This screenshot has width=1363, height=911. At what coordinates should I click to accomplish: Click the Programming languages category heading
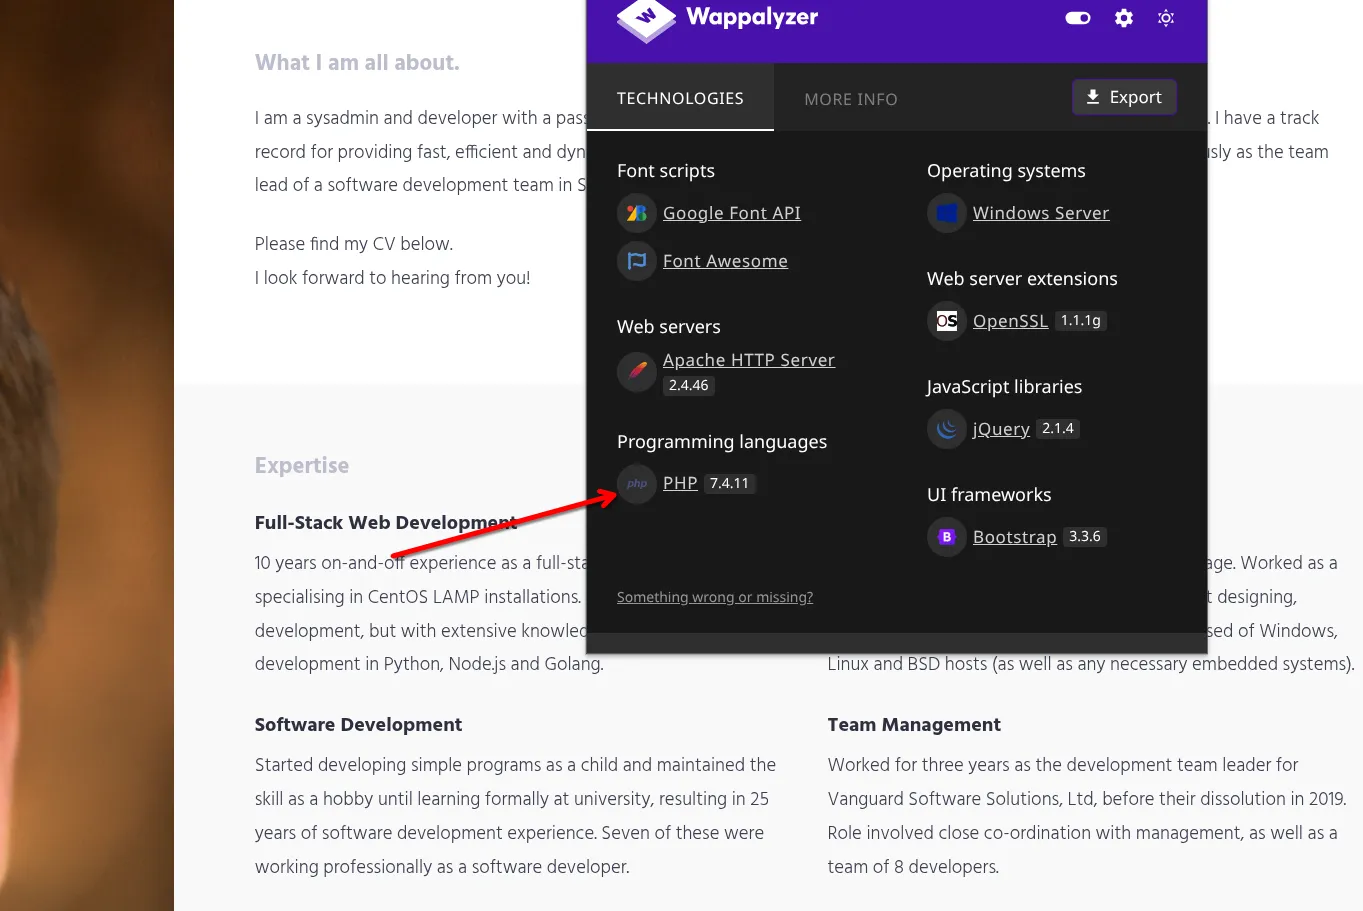coord(722,442)
